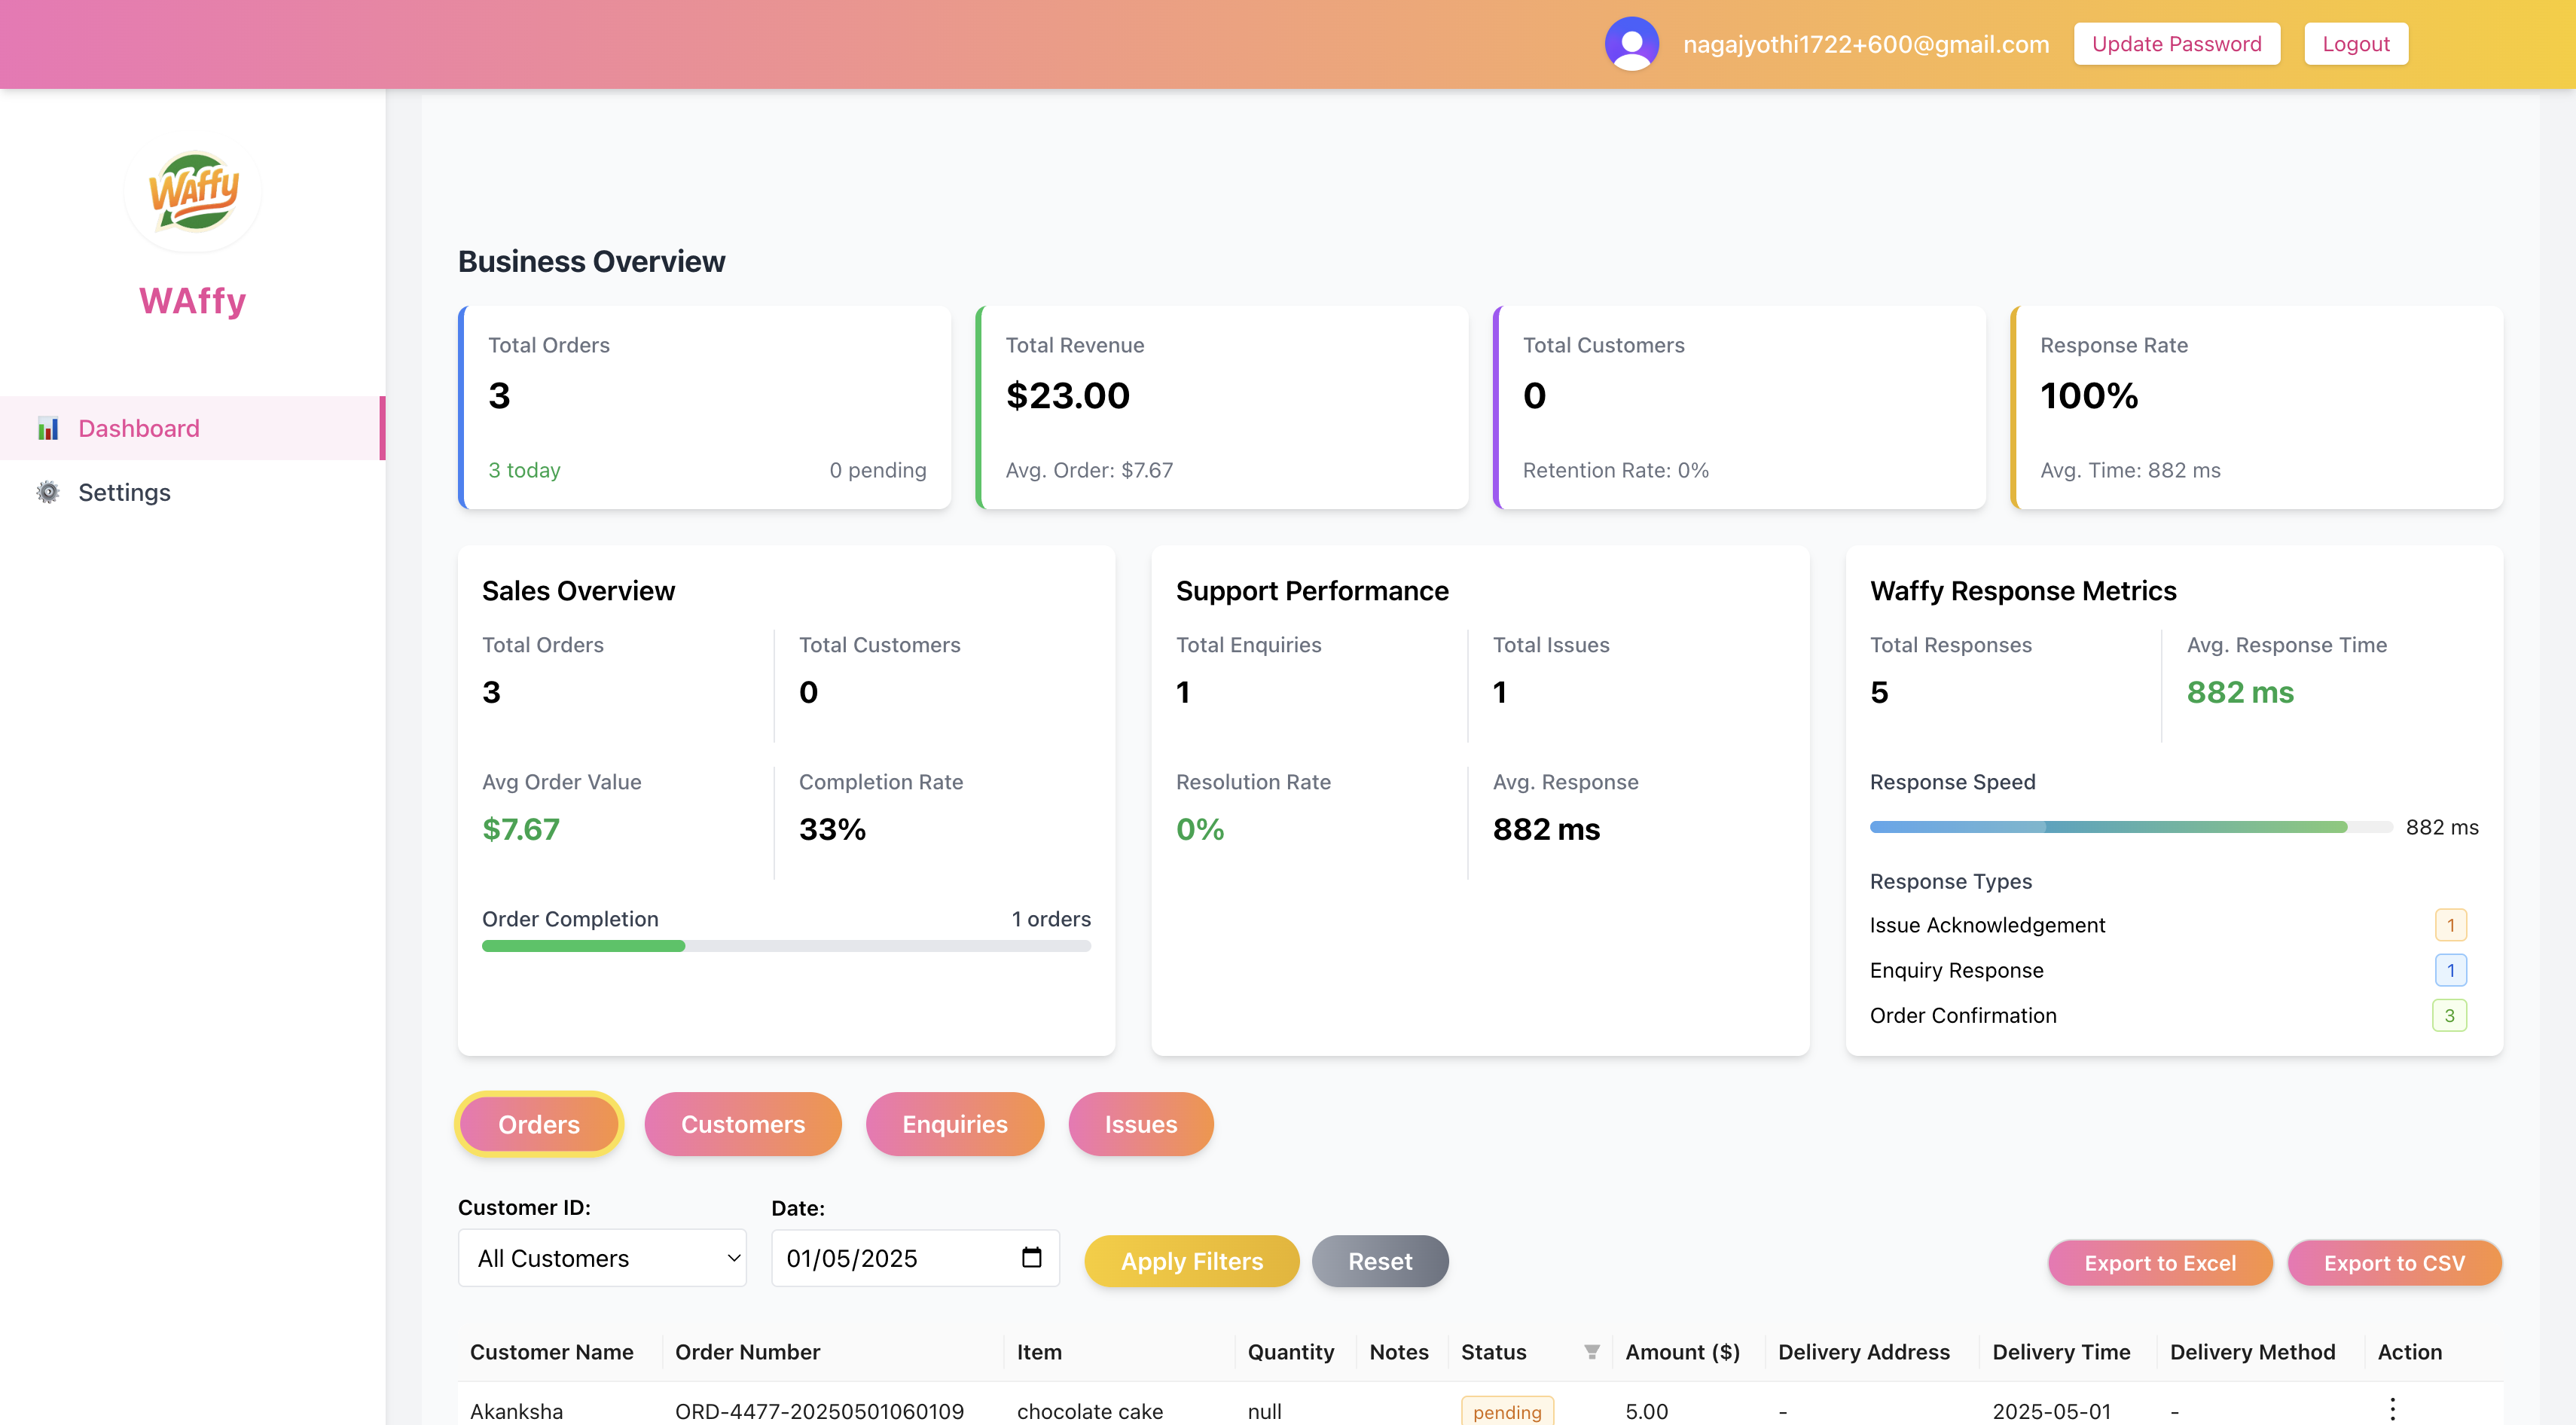2576x1425 pixels.
Task: Open the three-dot action menu for Akanksha
Action: [x=2392, y=1409]
